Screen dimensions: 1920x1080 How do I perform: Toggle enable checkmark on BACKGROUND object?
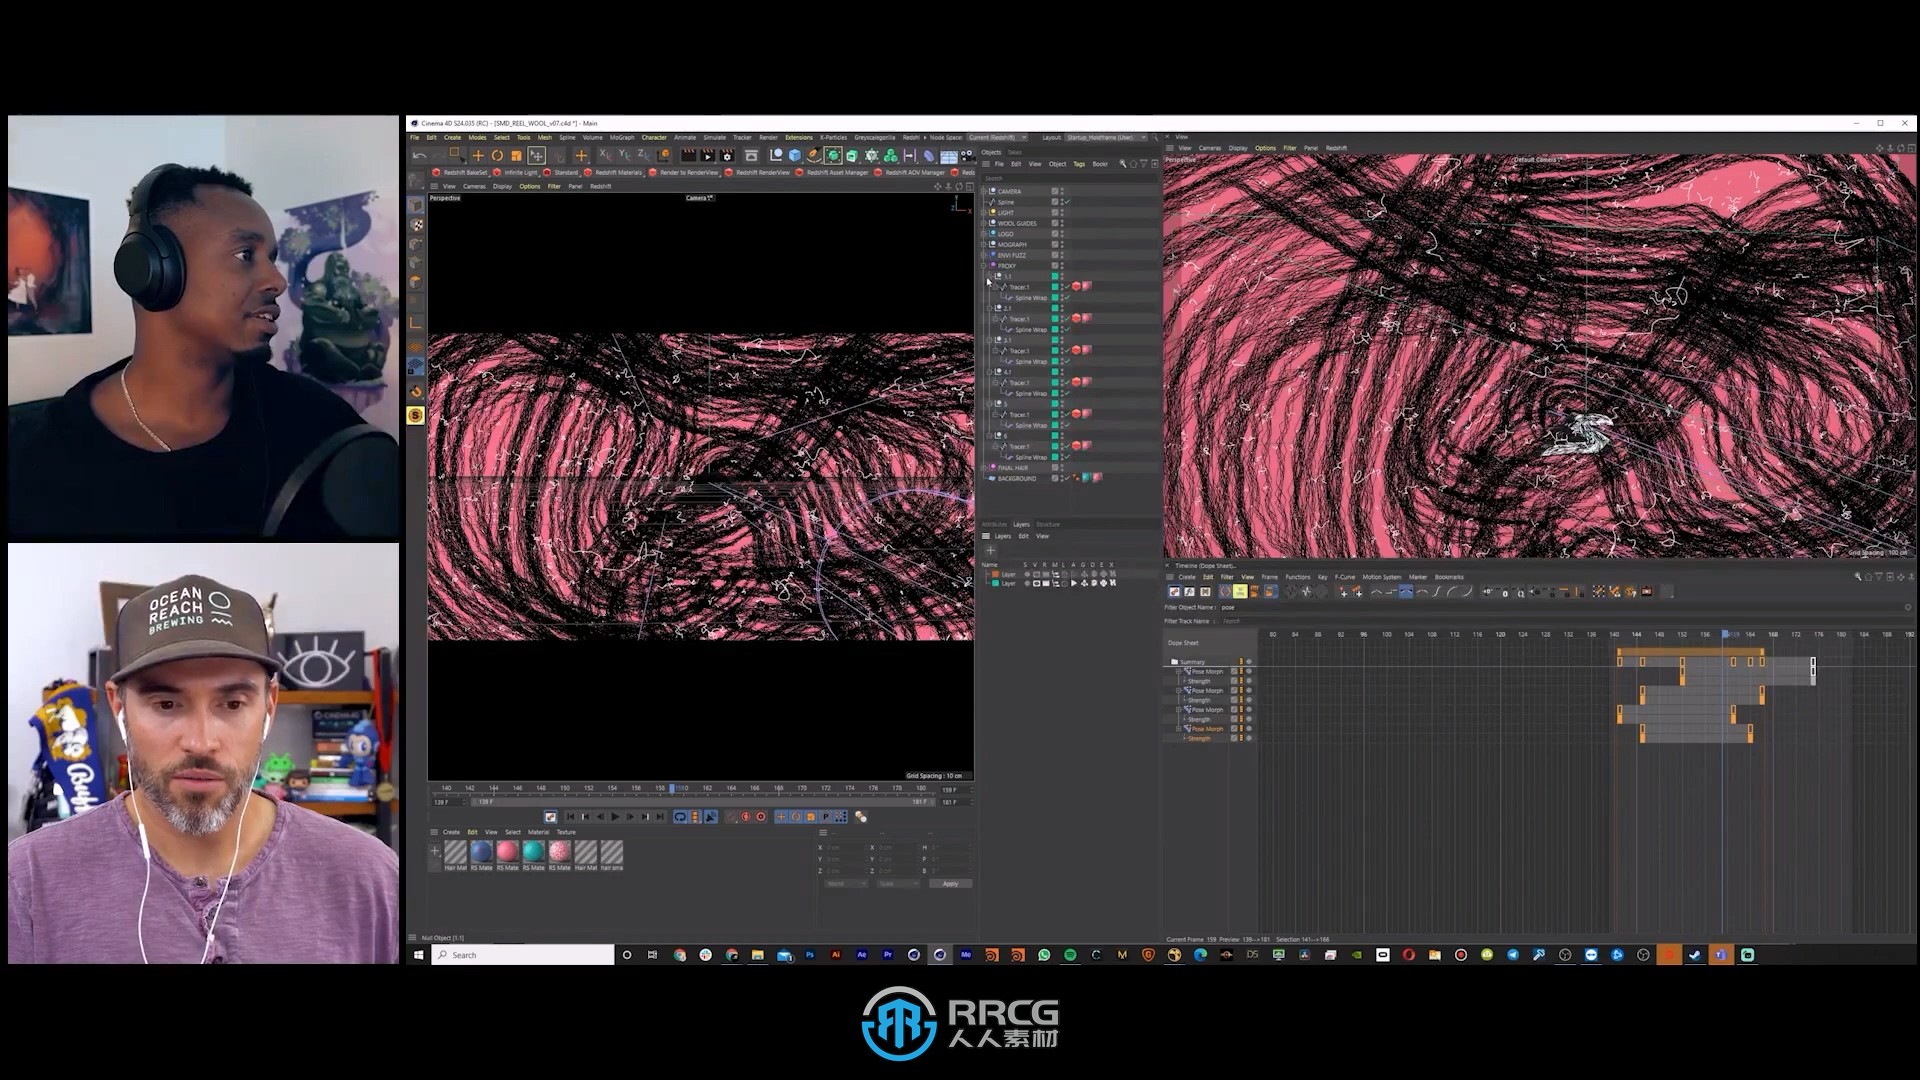1067,478
